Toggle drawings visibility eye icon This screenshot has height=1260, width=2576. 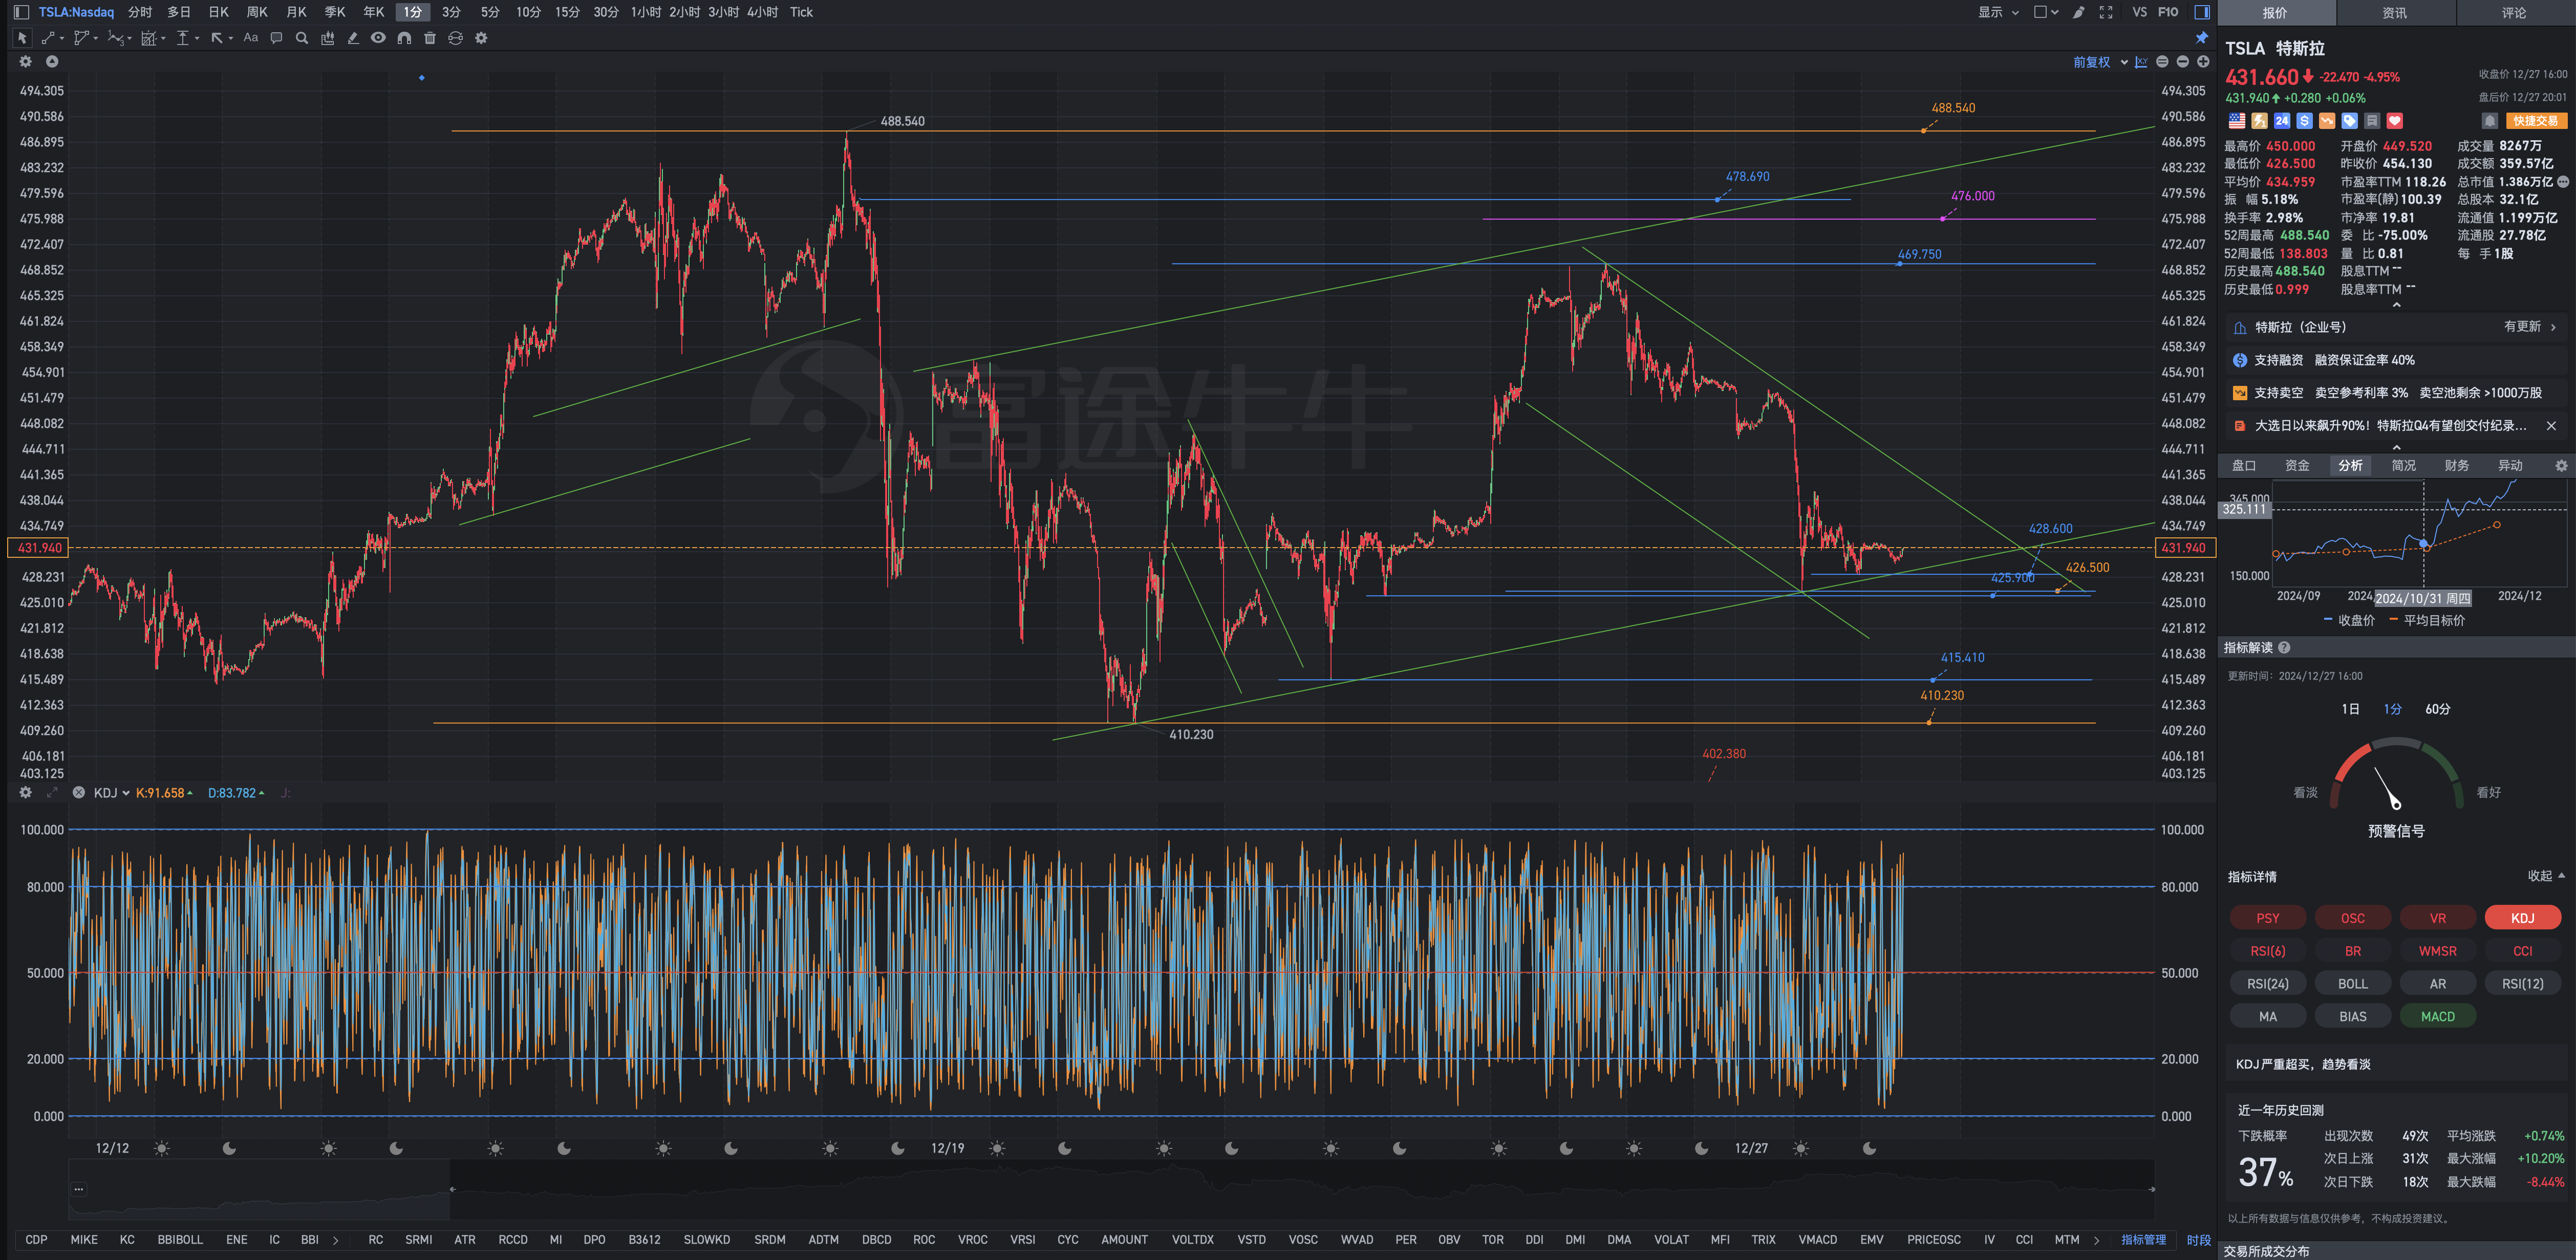378,38
